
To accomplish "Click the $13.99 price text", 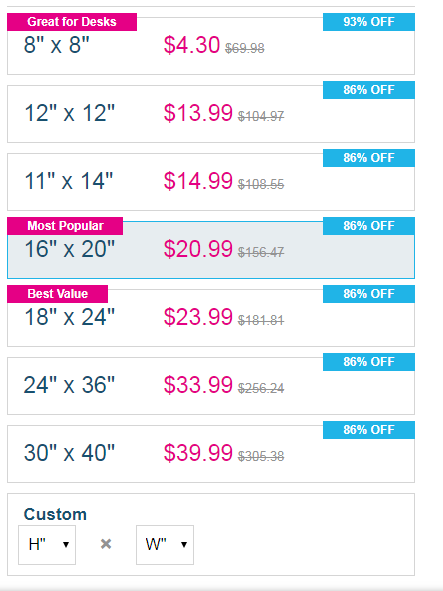I will click(198, 113).
